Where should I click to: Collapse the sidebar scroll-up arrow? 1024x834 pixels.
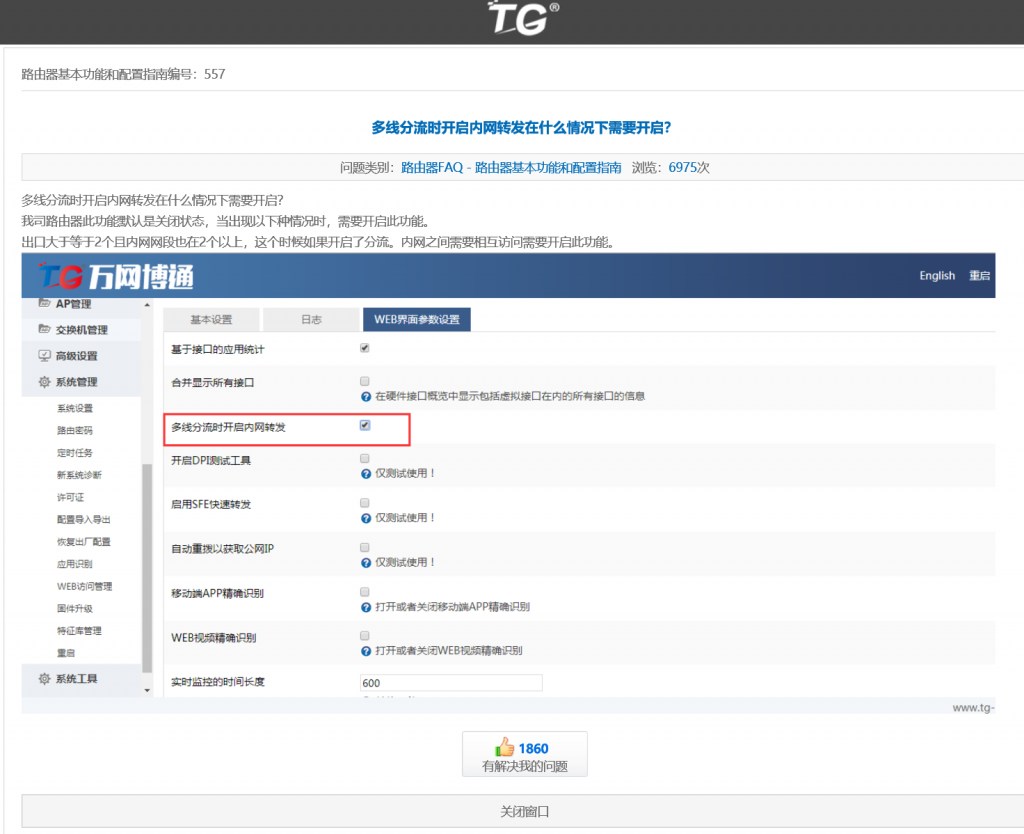tap(148, 305)
